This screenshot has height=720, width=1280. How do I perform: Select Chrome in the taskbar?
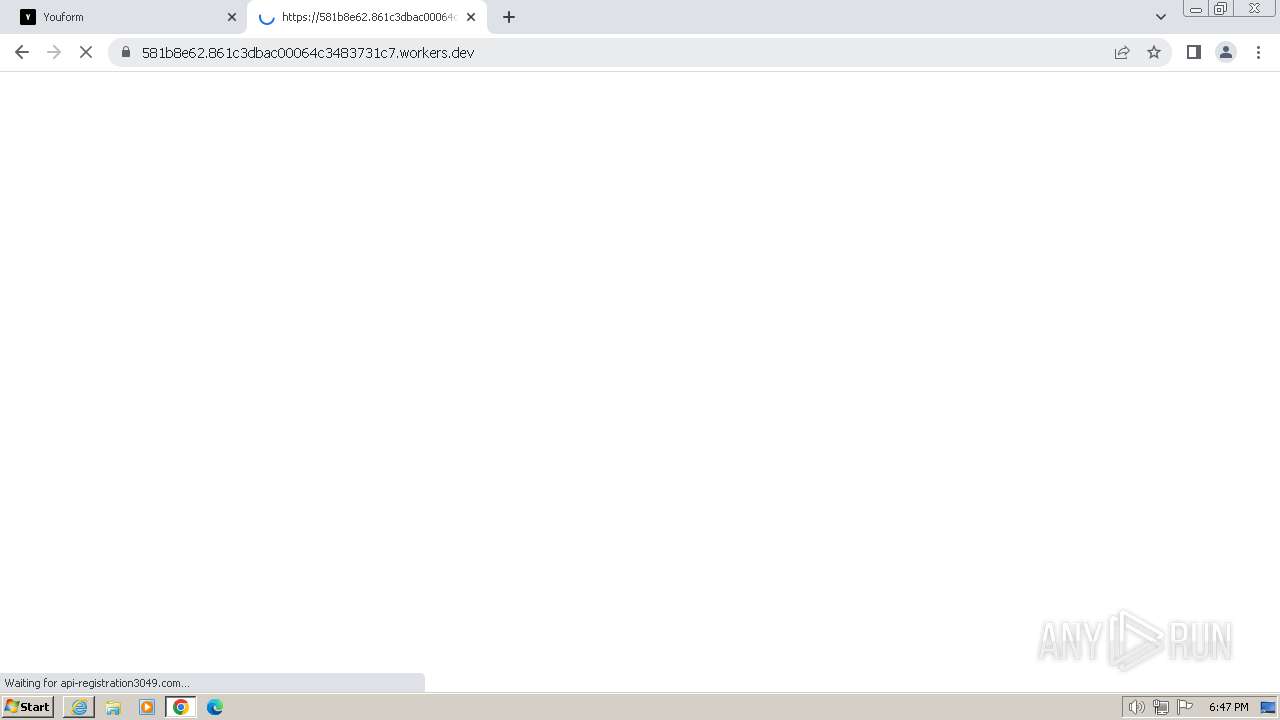181,707
